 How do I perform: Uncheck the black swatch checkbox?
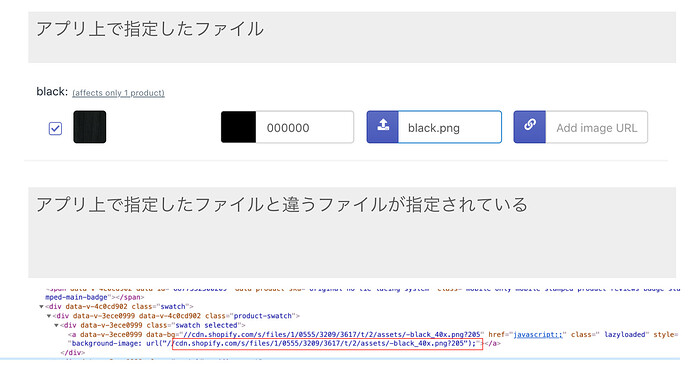[x=55, y=129]
